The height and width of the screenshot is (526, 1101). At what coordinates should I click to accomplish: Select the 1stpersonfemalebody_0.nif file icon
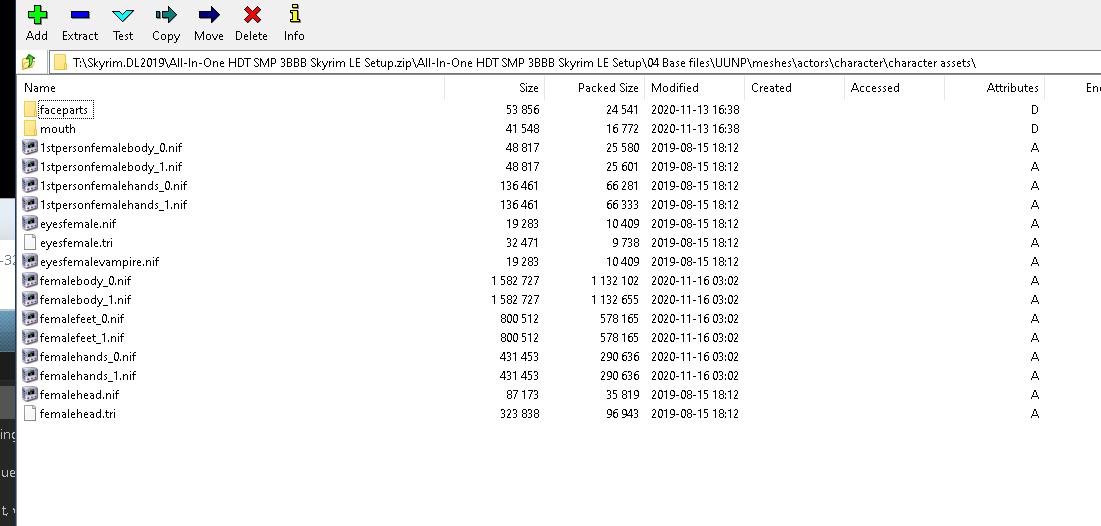click(x=29, y=147)
